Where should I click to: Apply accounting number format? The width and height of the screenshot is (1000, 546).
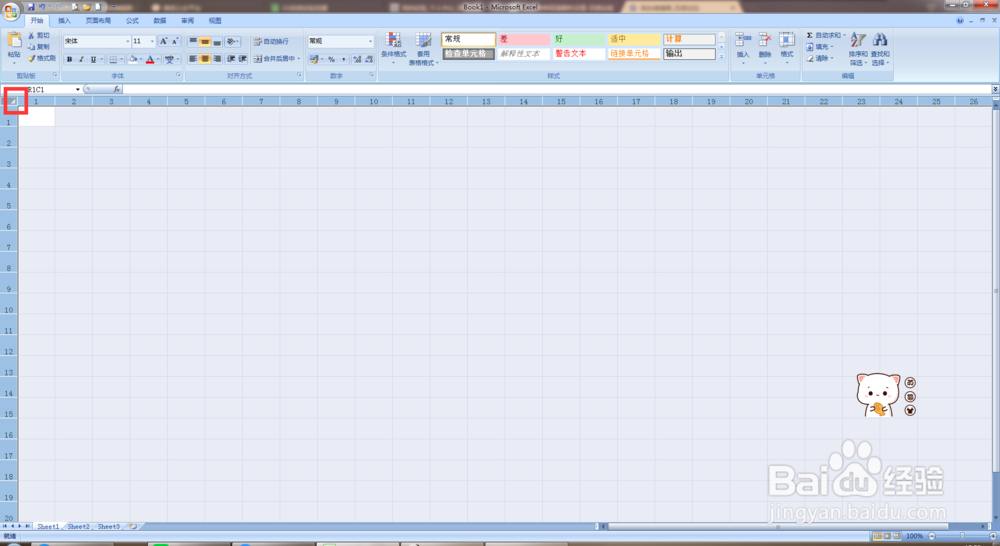[314, 59]
